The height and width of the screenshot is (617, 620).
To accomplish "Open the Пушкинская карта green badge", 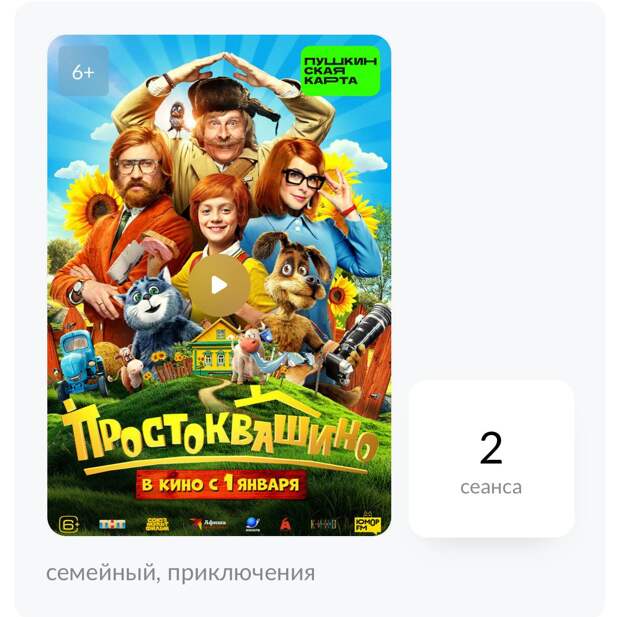I will (x=340, y=71).
